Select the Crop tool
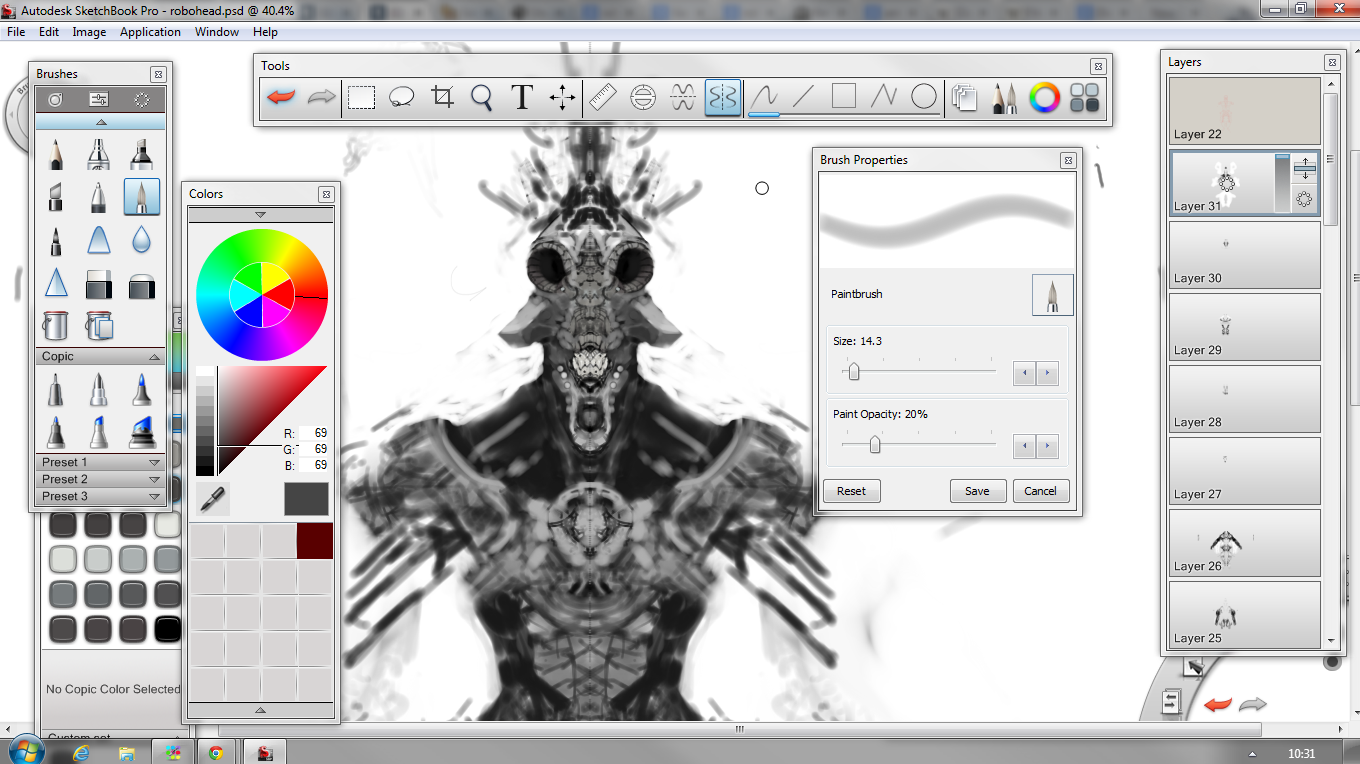Image resolution: width=1360 pixels, height=764 pixels. [x=442, y=97]
